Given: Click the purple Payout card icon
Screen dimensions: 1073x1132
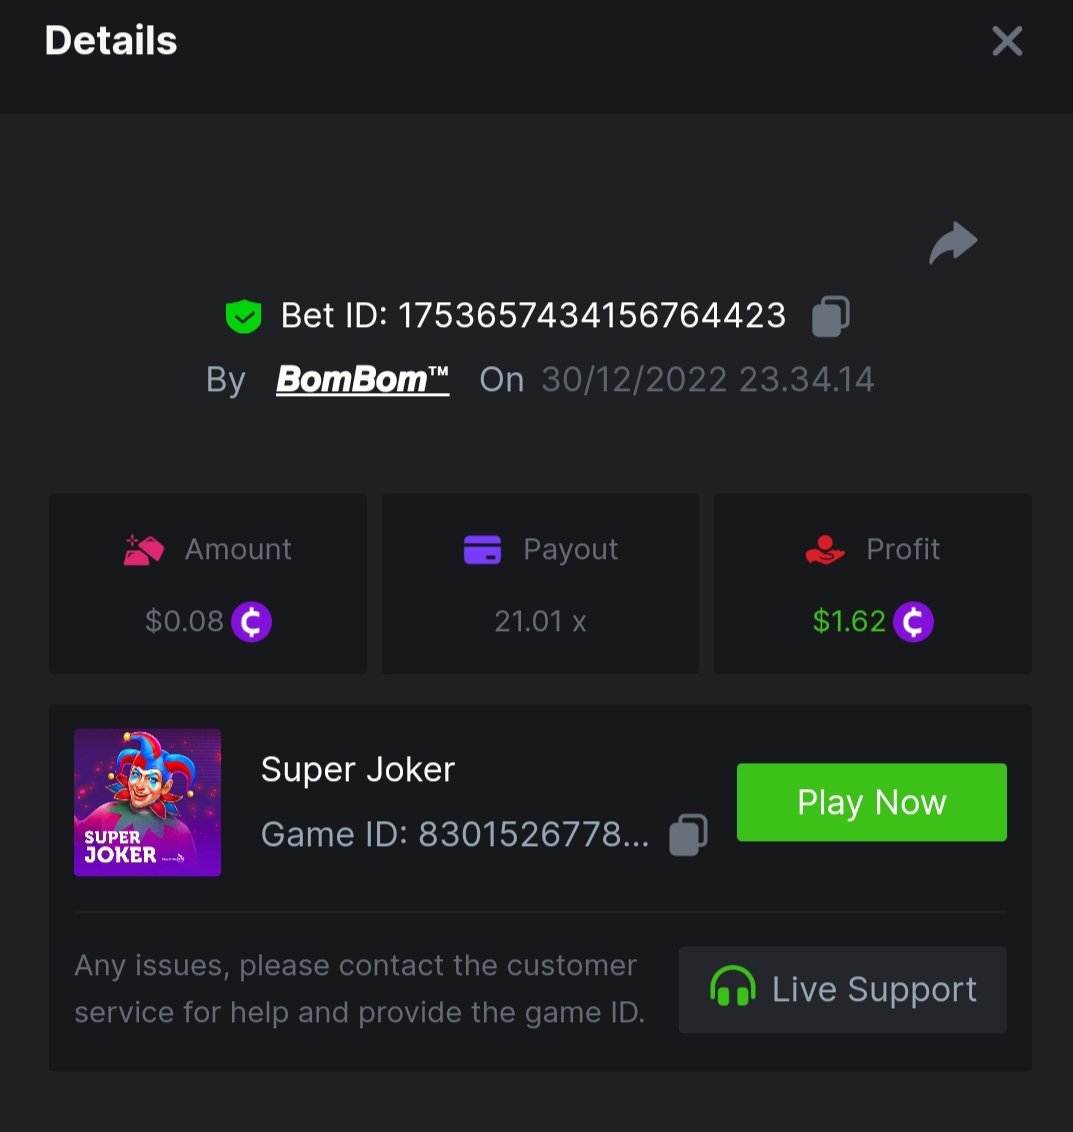Looking at the screenshot, I should pyautogui.click(x=482, y=550).
